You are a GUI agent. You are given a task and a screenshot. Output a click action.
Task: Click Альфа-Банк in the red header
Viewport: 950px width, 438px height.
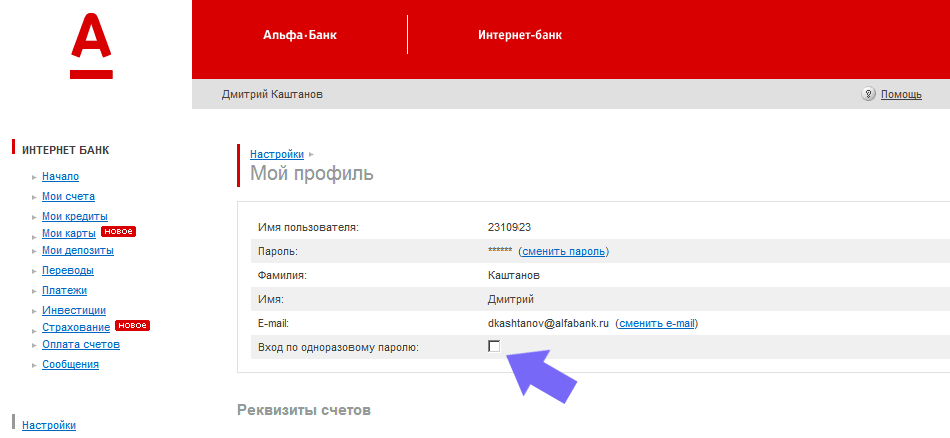pyautogui.click(x=300, y=35)
